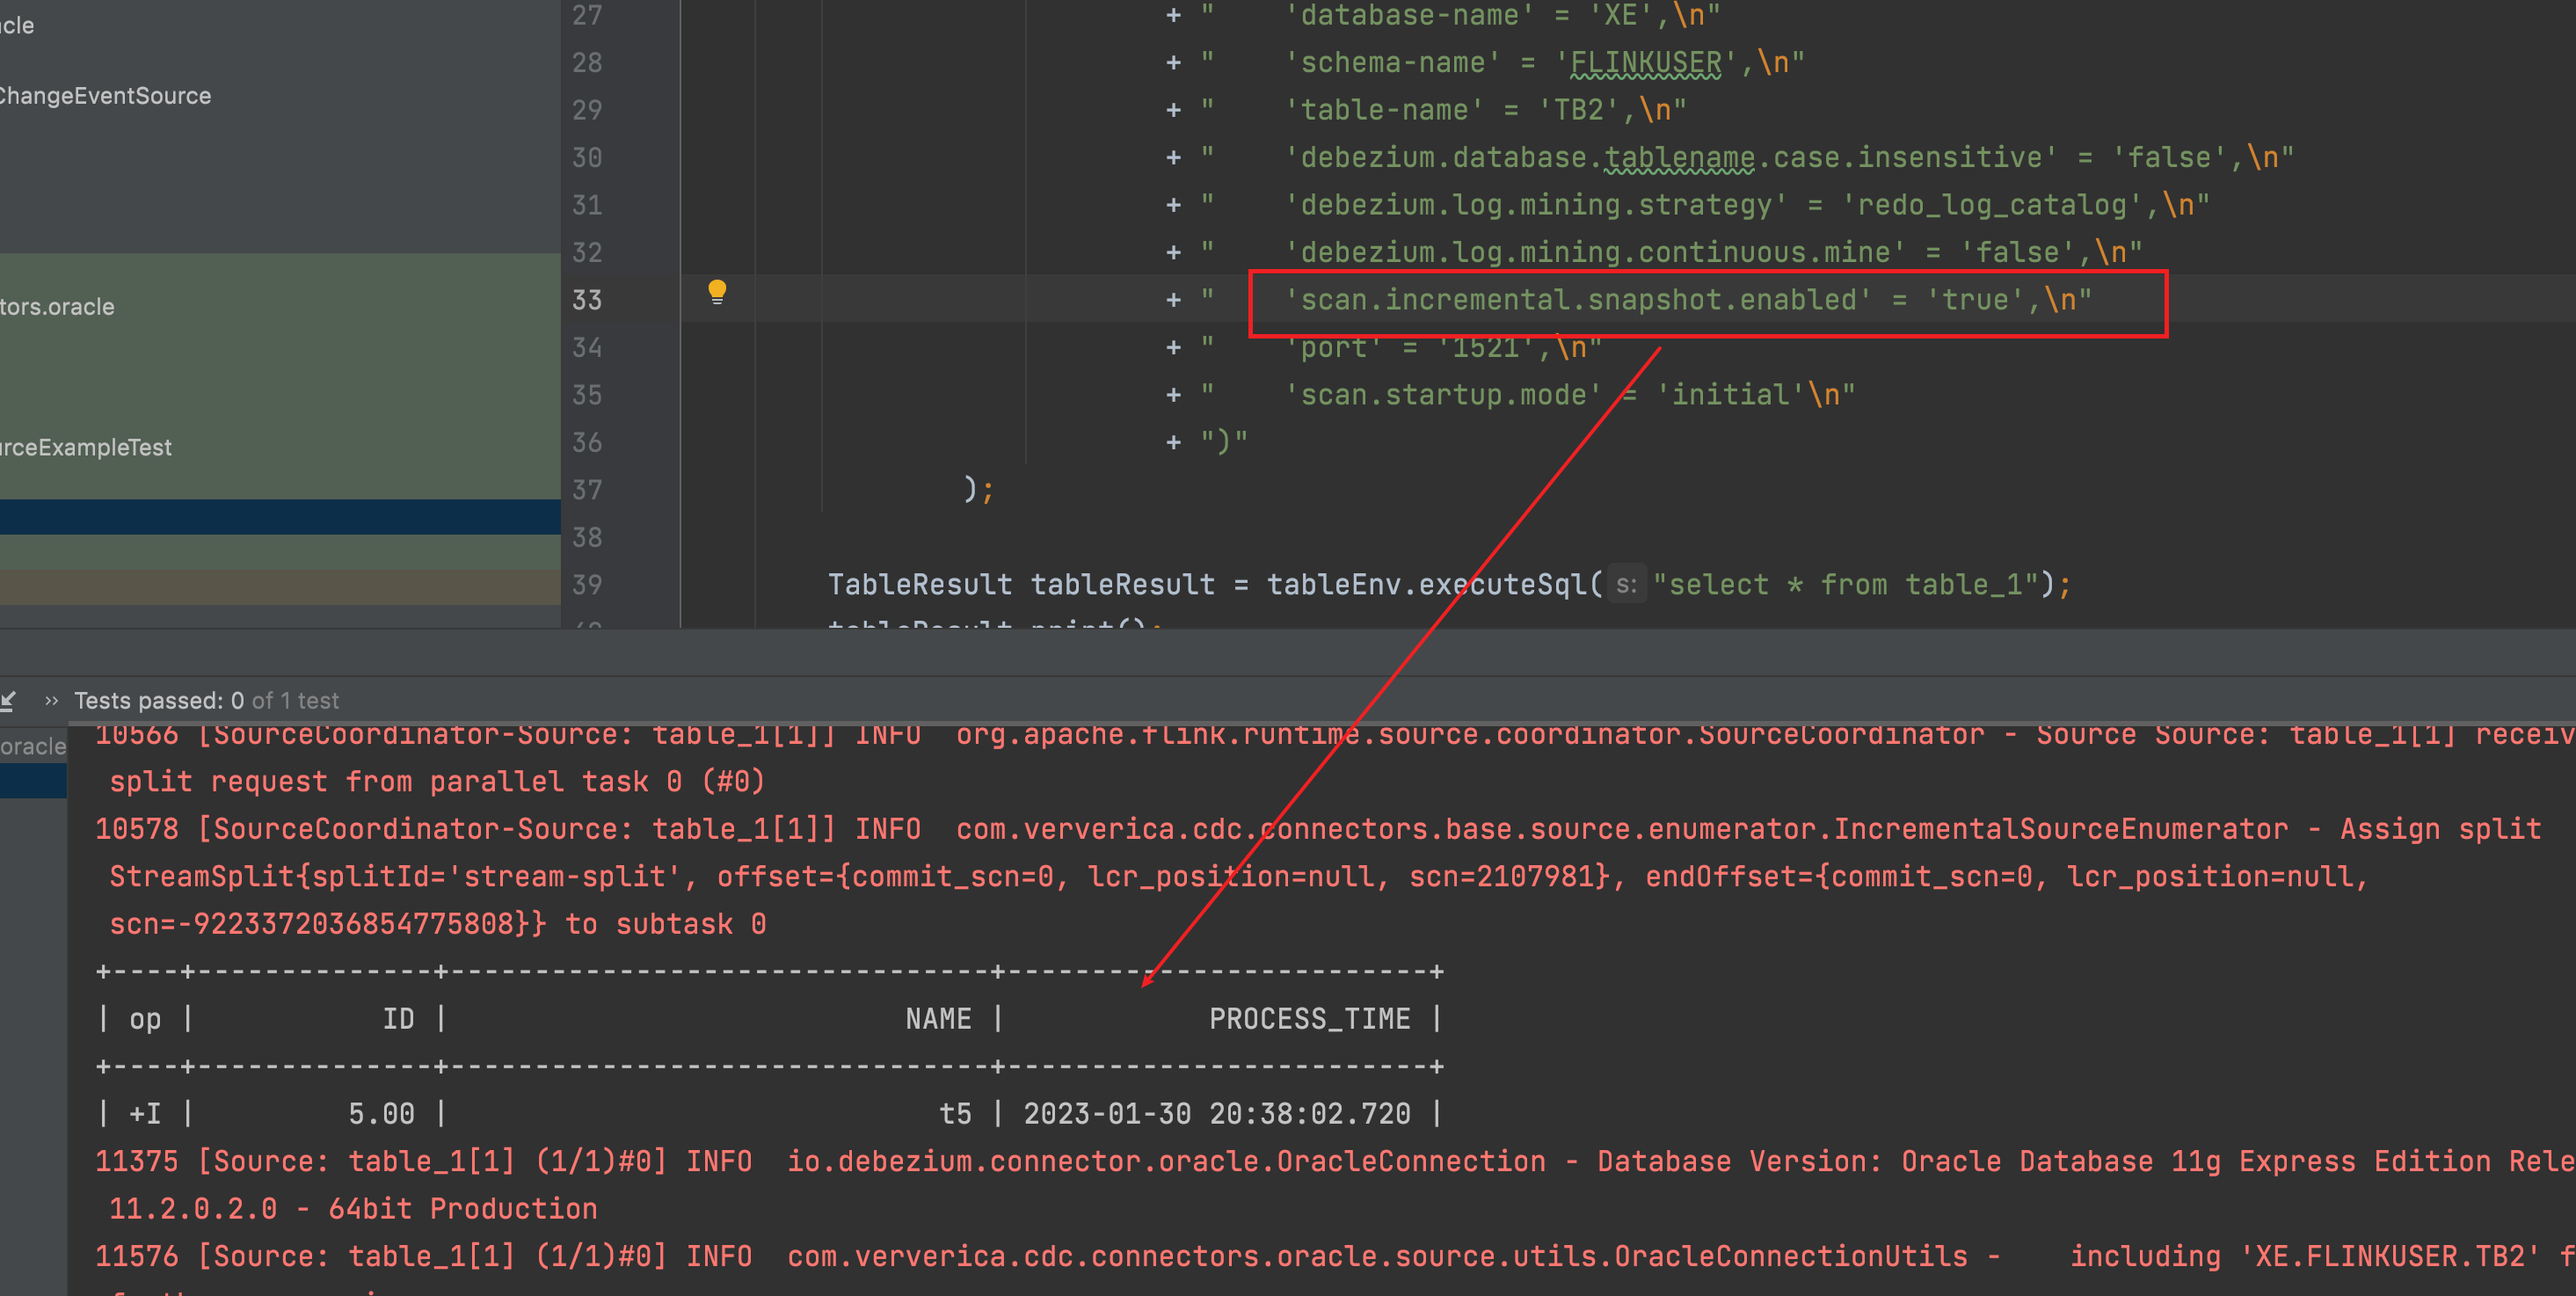Click the 'tors.oracle' package entry in sidebar
Viewport: 2576px width, 1296px height.
click(x=58, y=306)
